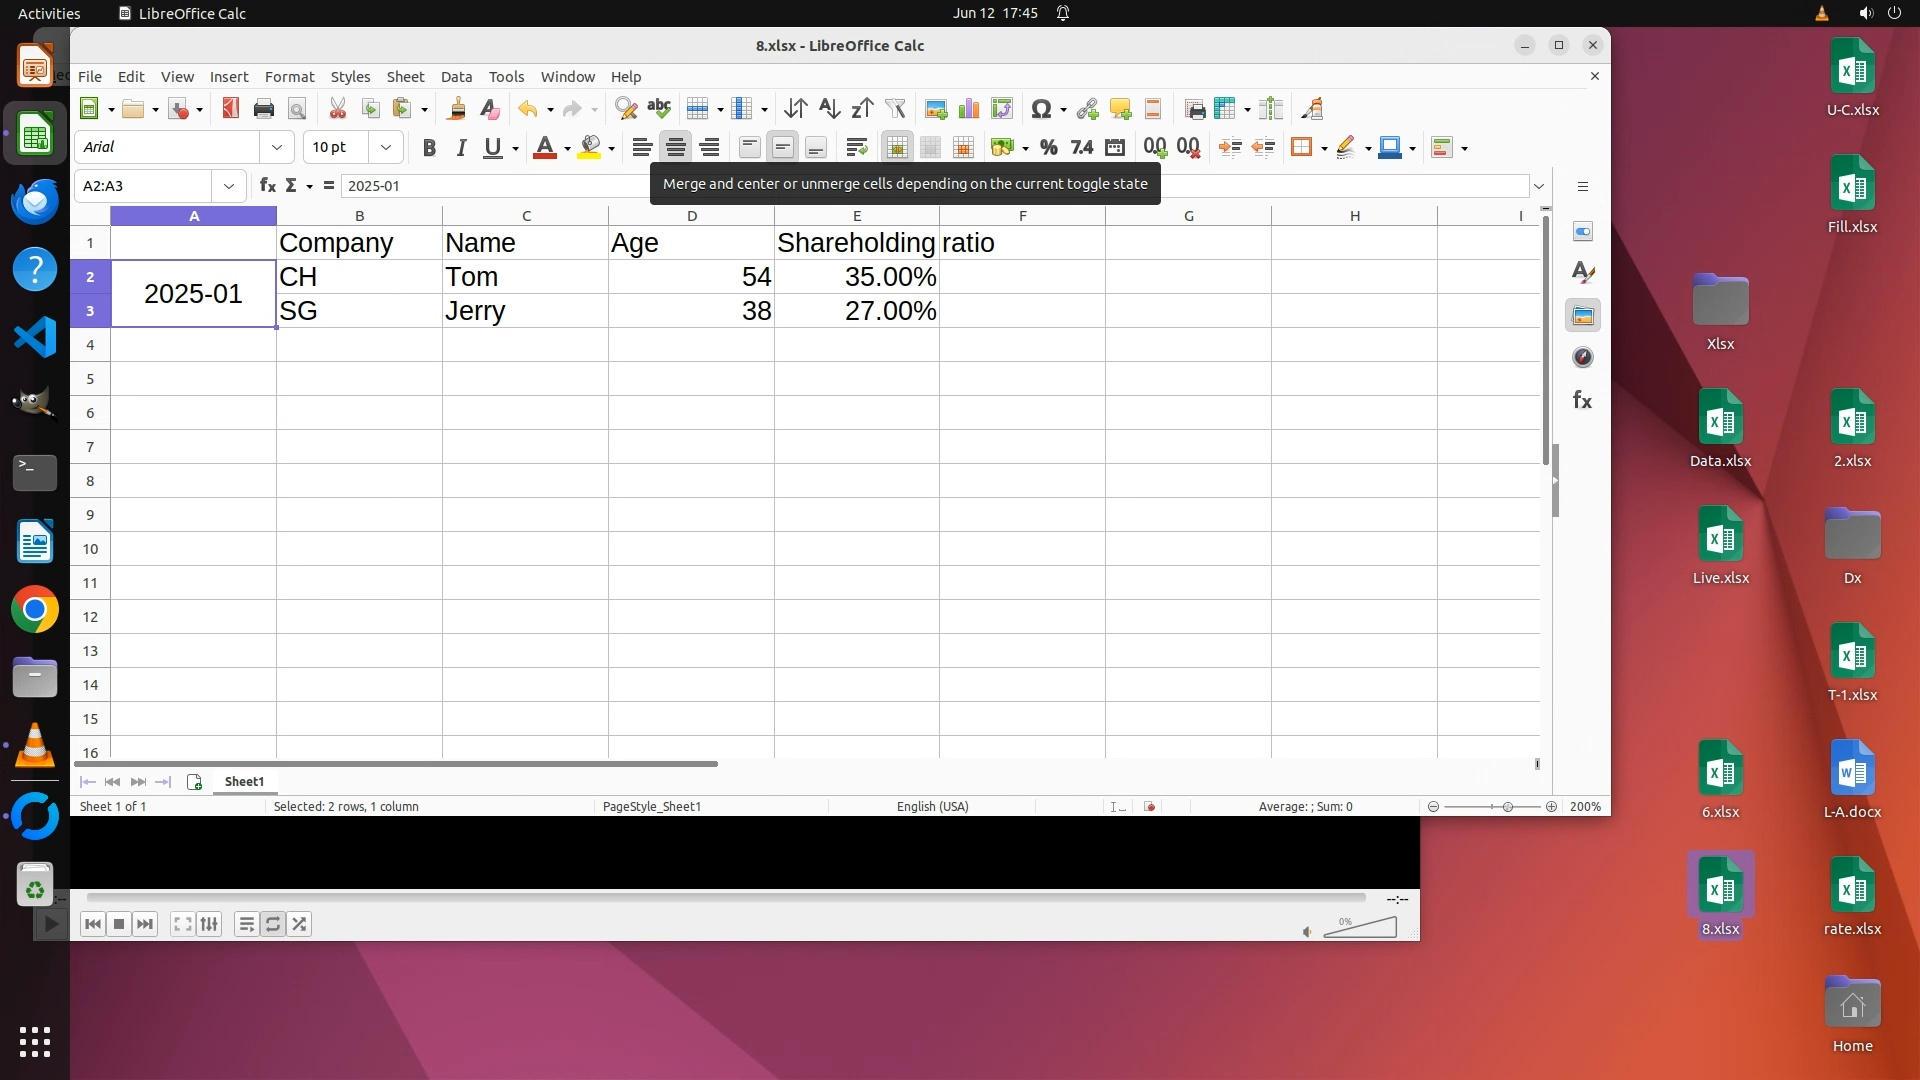Viewport: 1920px width, 1080px height.
Task: Open the Functions sidebar panel
Action: tap(1582, 400)
